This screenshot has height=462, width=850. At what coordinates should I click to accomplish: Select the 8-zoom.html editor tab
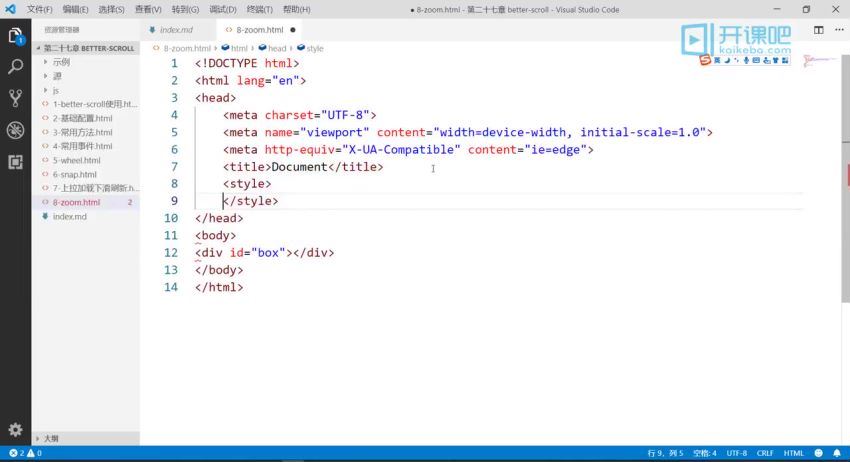click(260, 30)
